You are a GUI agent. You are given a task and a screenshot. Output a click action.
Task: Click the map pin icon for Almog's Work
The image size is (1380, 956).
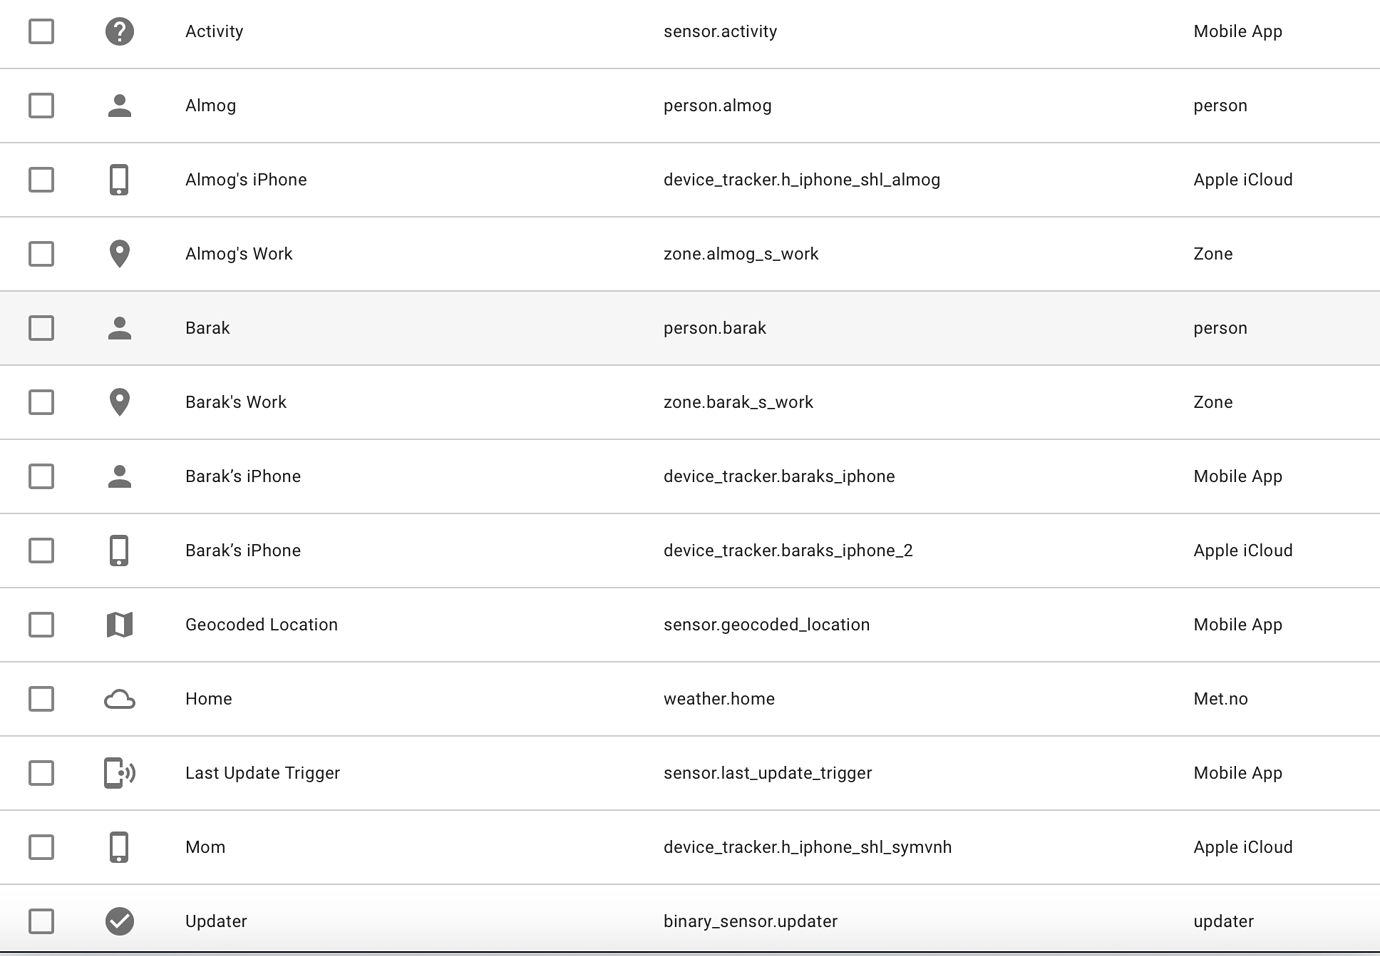click(119, 254)
